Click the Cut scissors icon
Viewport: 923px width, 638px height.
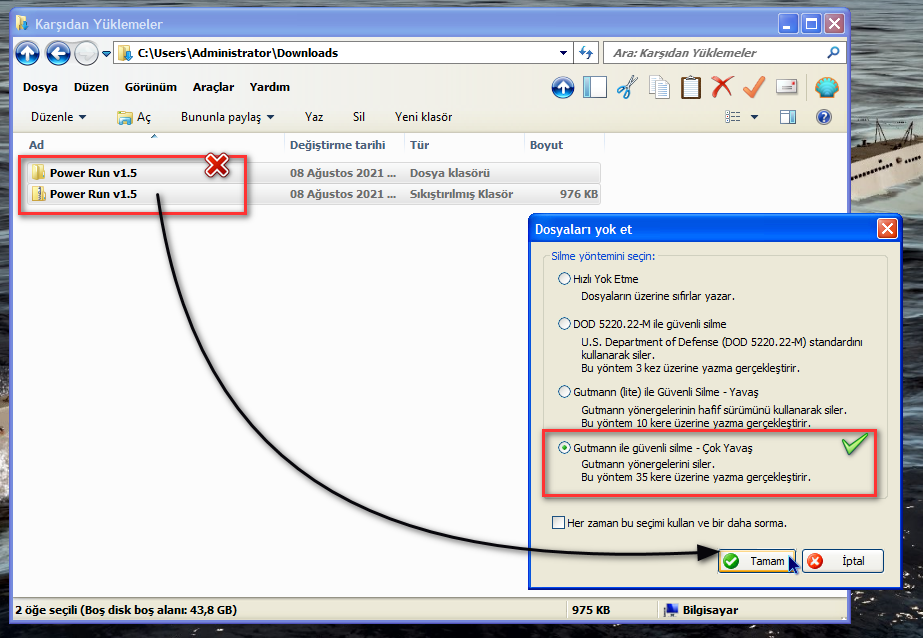627,87
